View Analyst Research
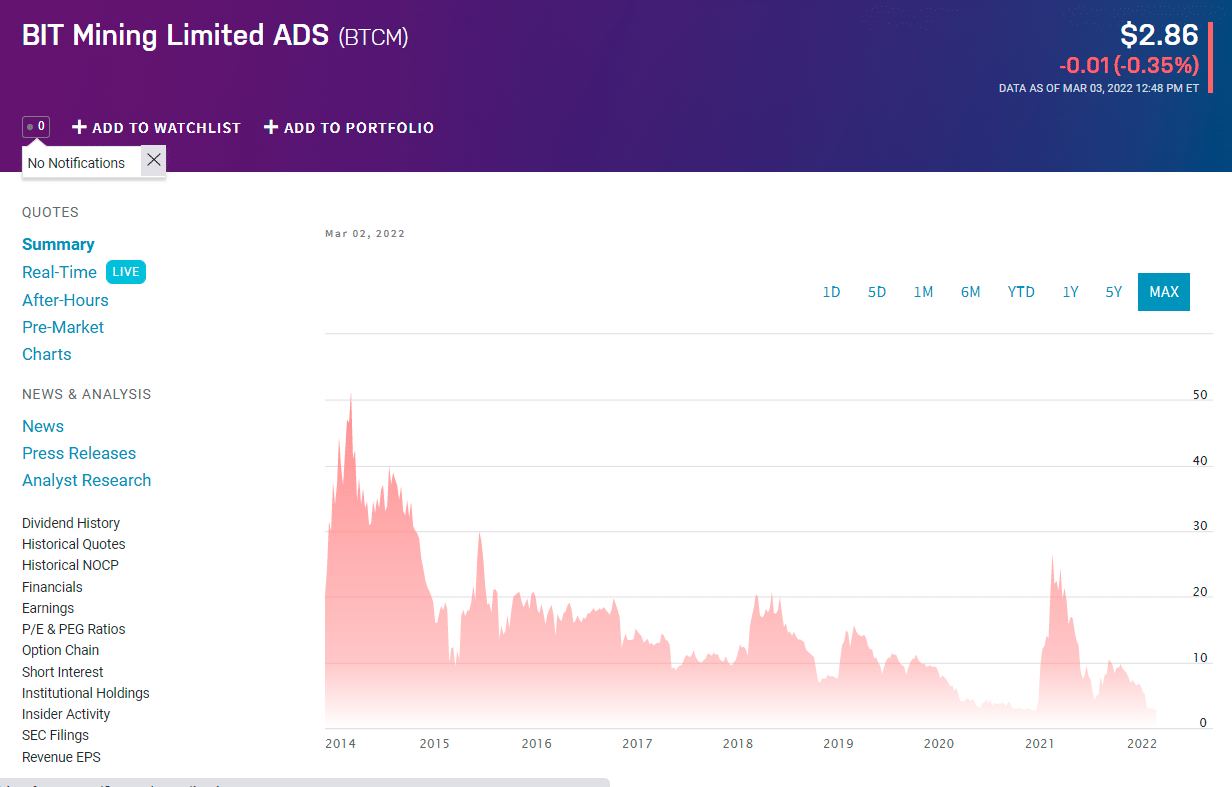 coord(87,480)
